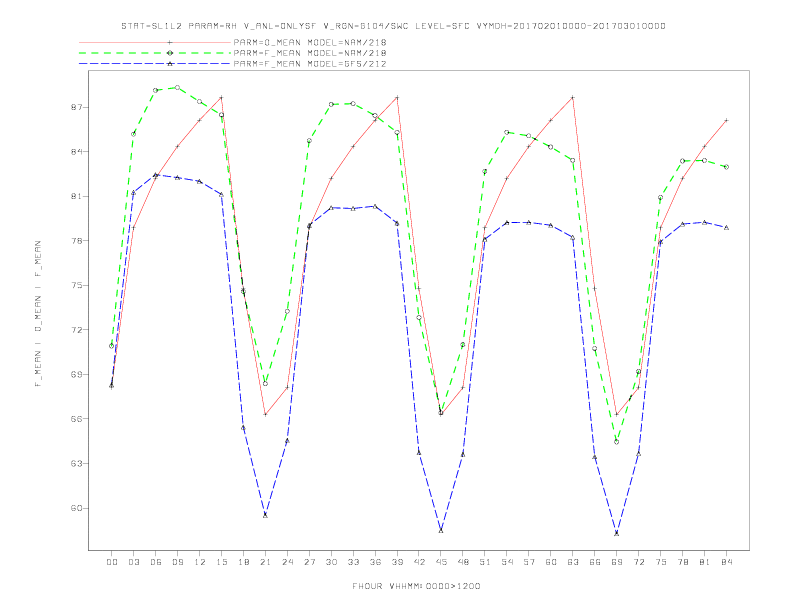Viewport: 792px width, 612px height.
Task: Click the chart title beginning STAT=SL1L2 PARAM=RH
Action: [x=393, y=26]
